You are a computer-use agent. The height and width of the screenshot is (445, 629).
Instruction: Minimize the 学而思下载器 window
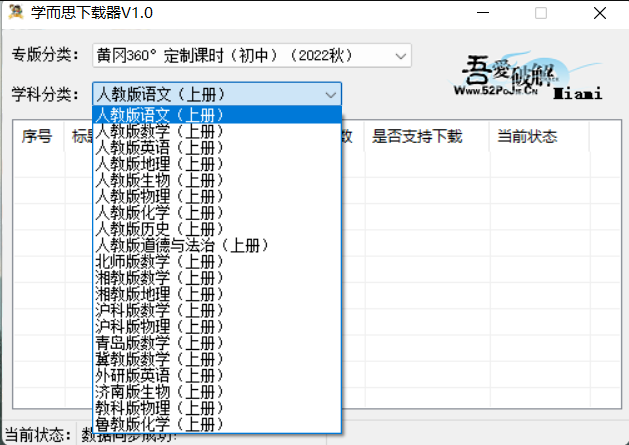483,13
